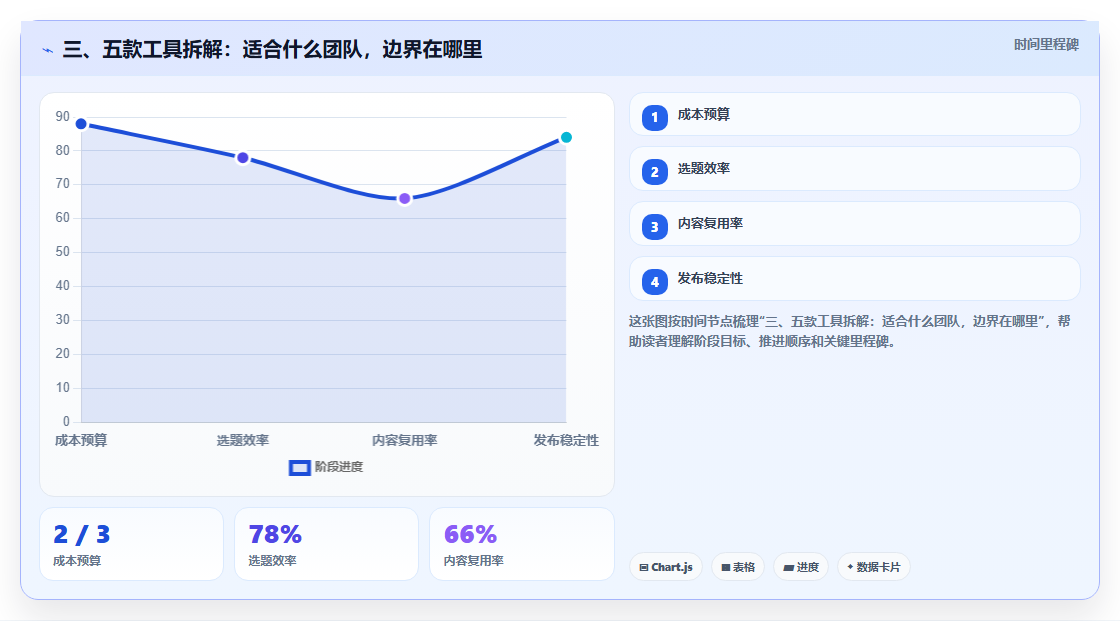The height and width of the screenshot is (621, 1120).
Task: Click the 表格 tag chip
Action: click(738, 567)
